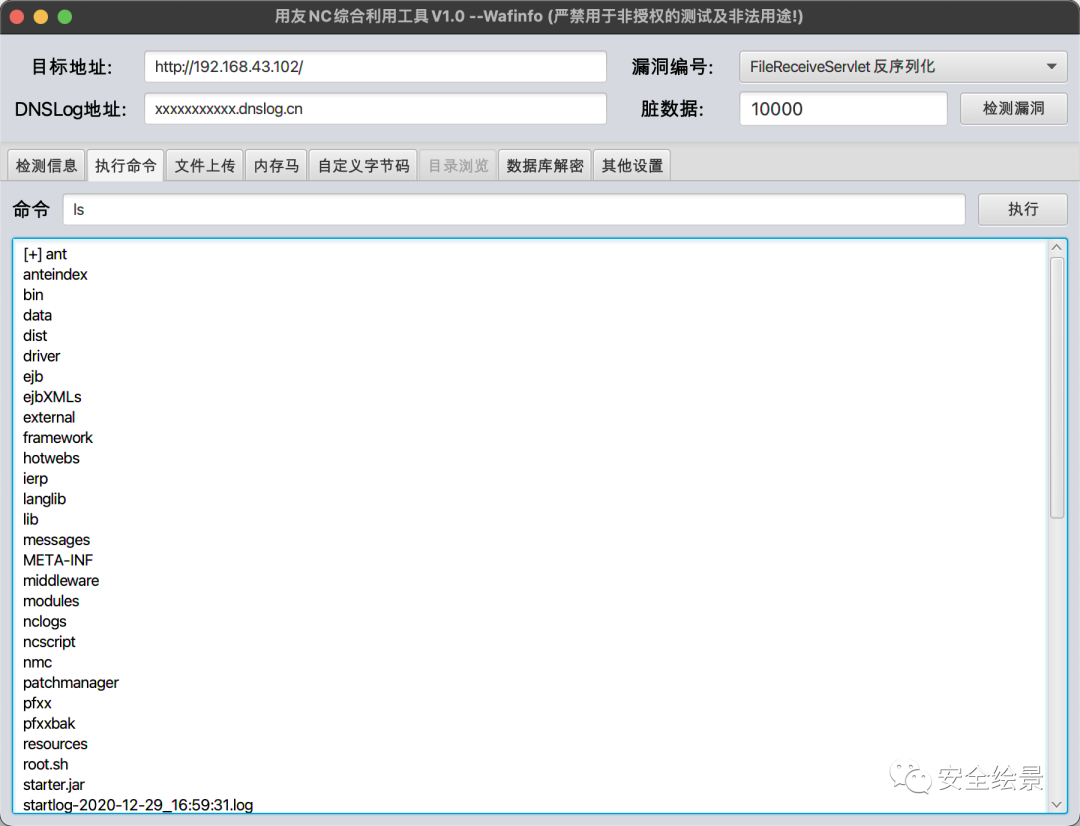Click the 'nclogs' output line

pos(45,621)
